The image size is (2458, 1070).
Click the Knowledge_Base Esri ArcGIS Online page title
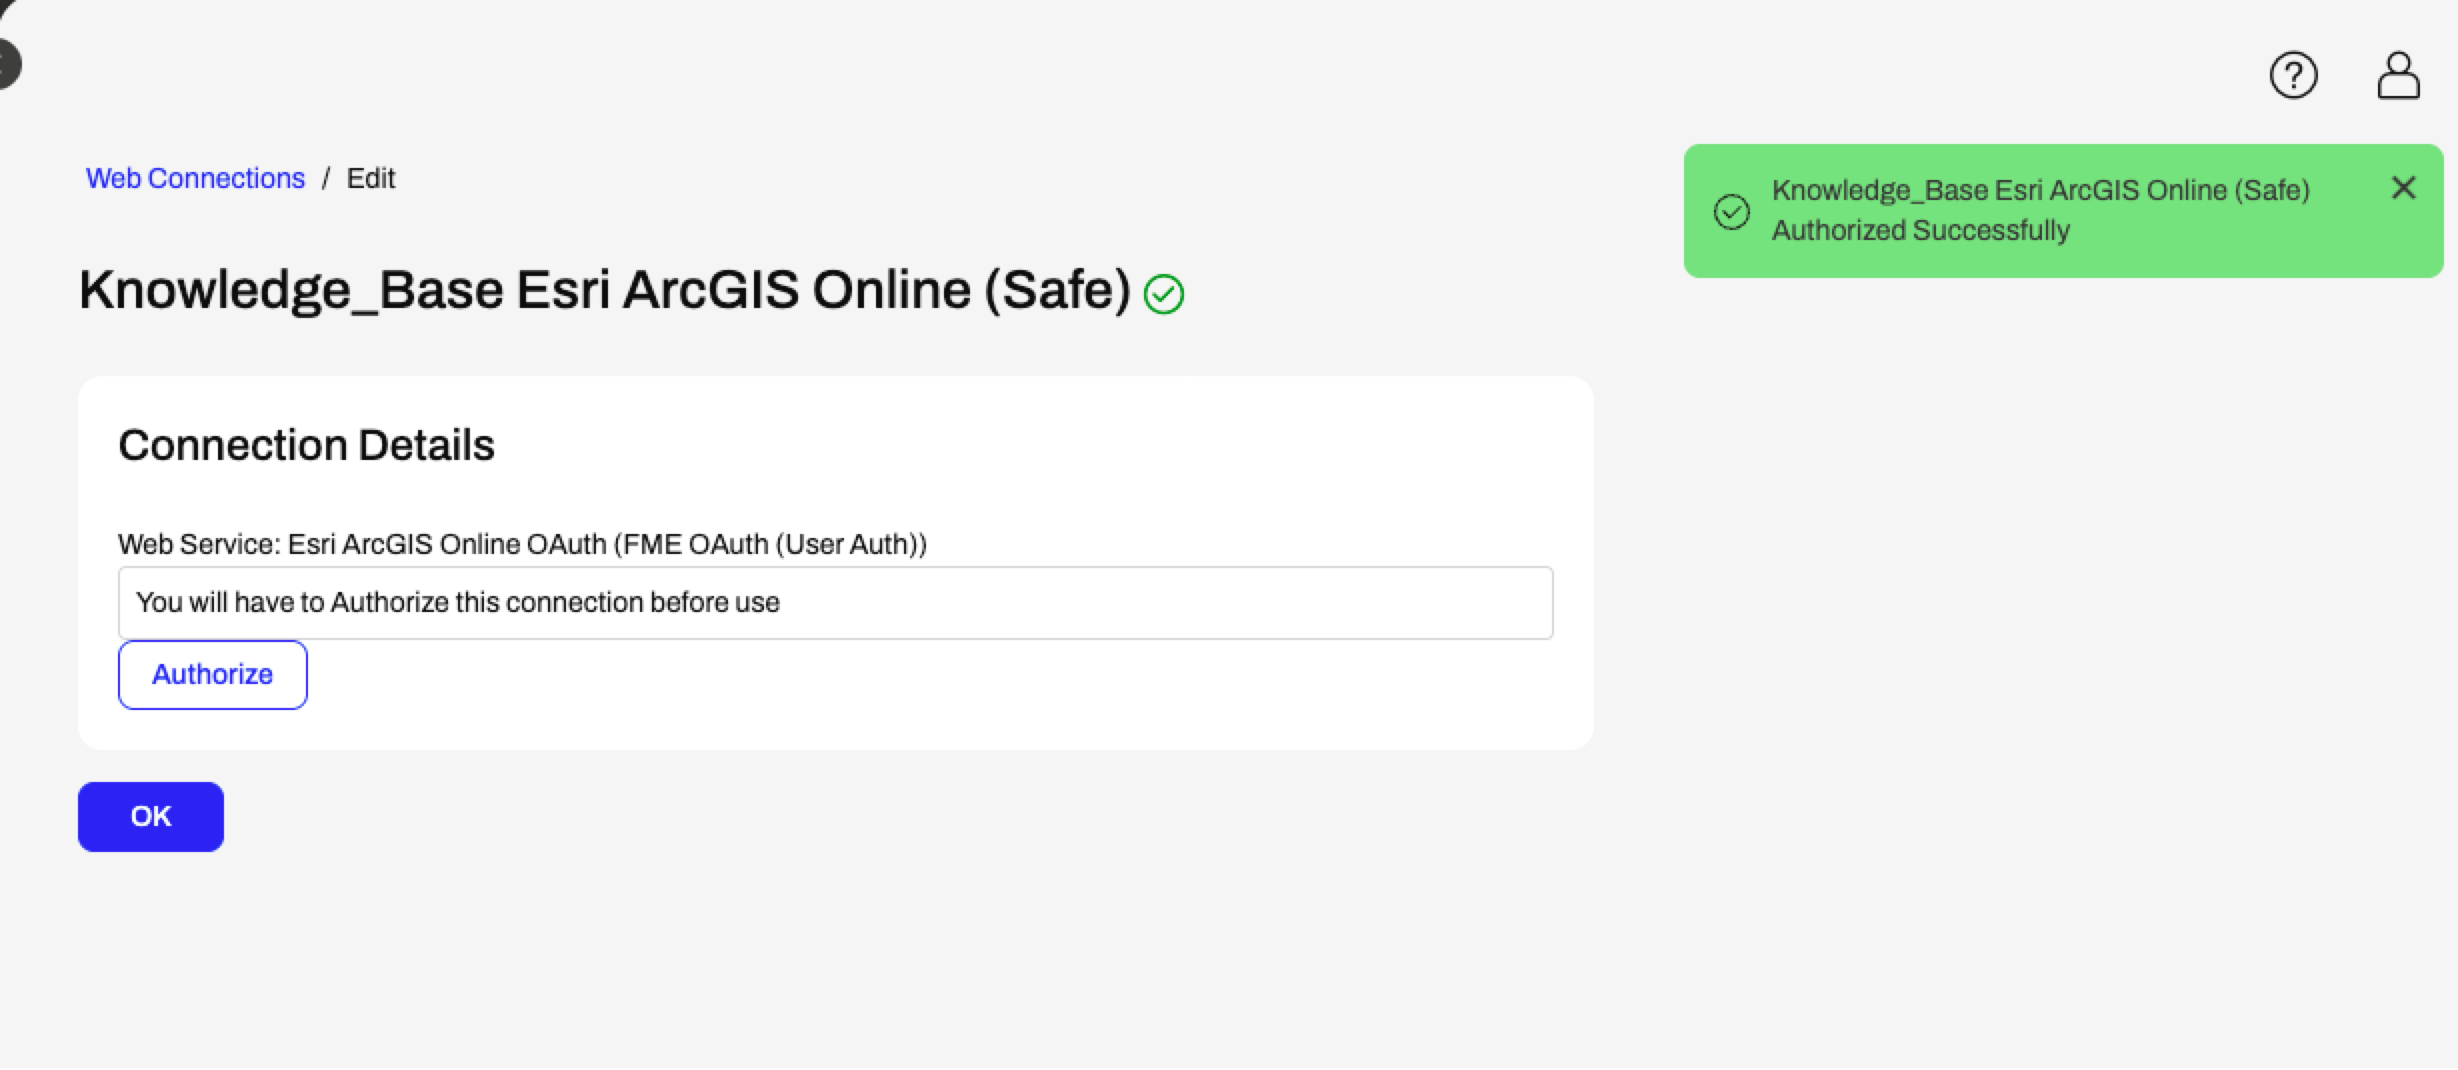605,290
